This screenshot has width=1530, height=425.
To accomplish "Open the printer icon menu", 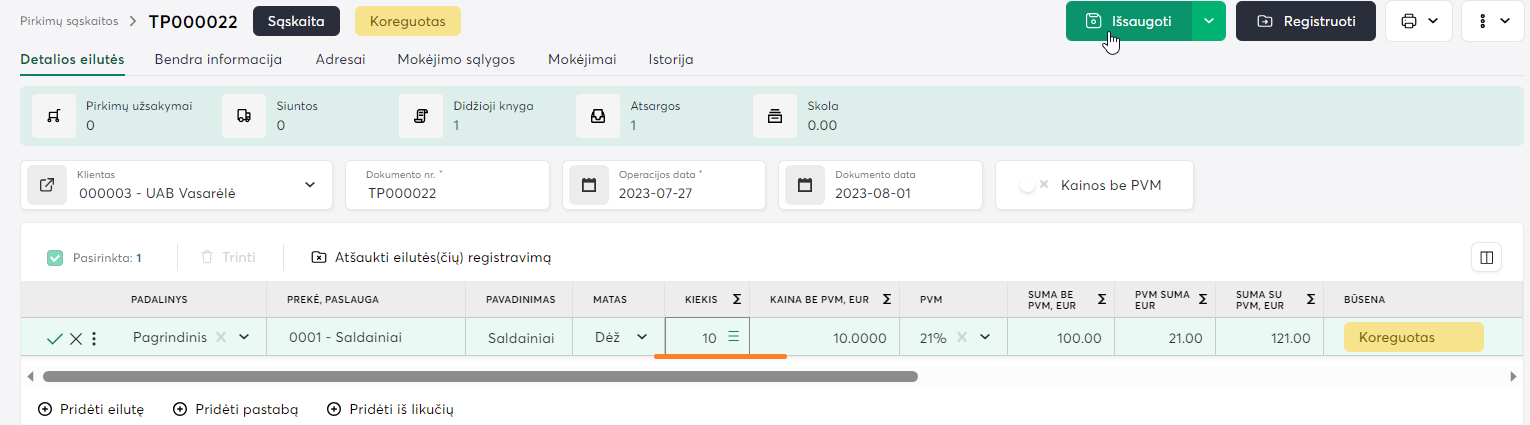I will pyautogui.click(x=1418, y=21).
